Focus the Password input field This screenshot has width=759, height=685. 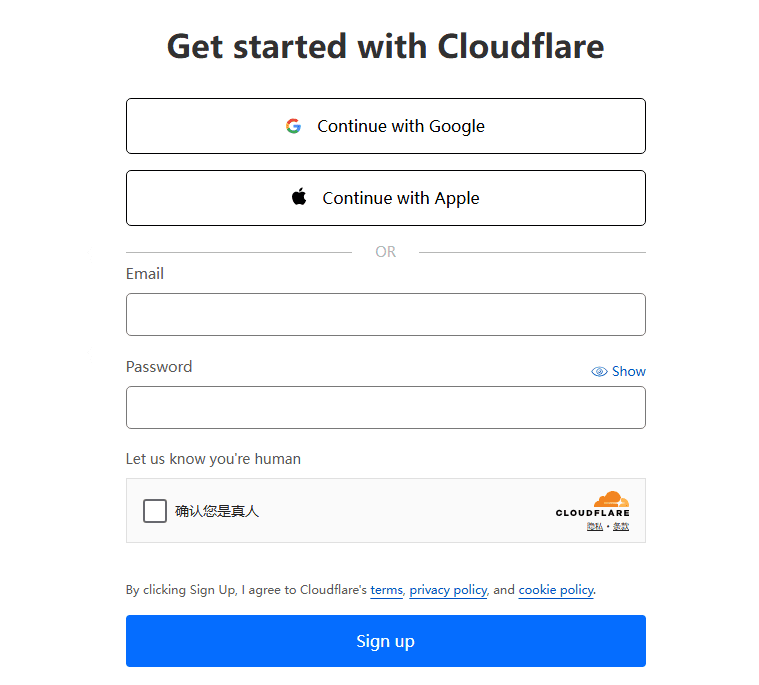coord(386,407)
